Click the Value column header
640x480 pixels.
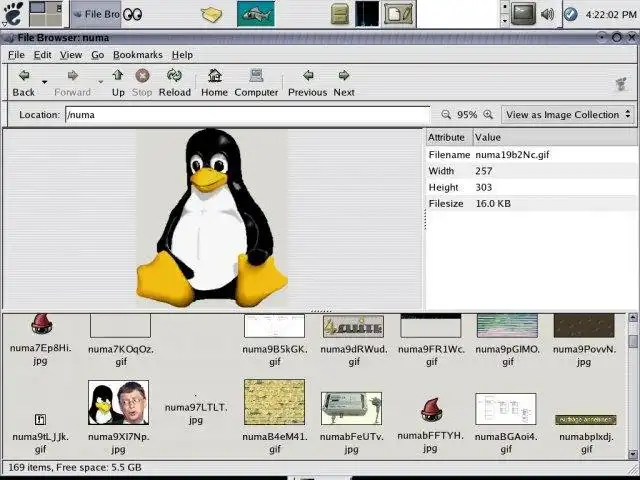tap(556, 137)
